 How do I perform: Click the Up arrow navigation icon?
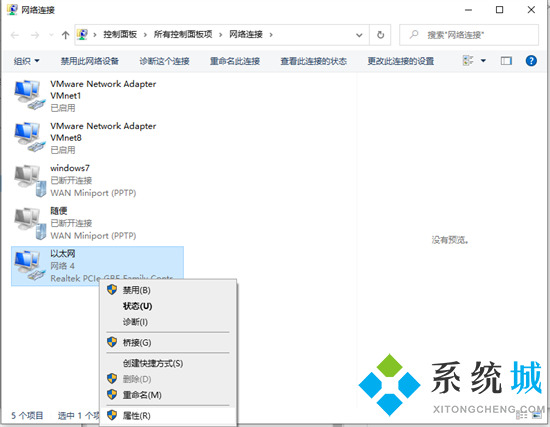click(65, 35)
